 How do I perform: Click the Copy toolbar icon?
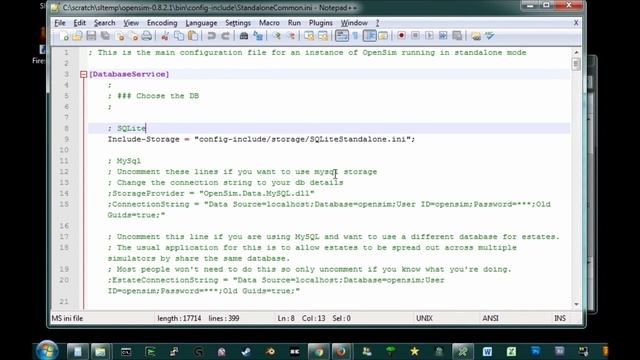[x=179, y=36]
